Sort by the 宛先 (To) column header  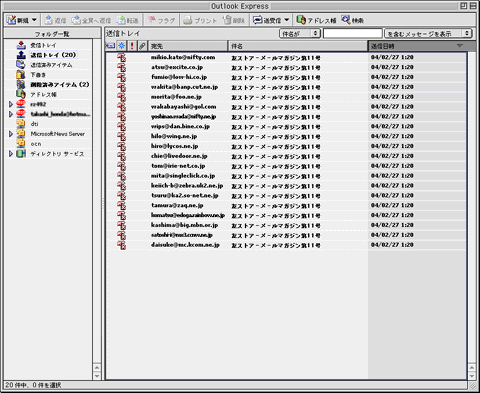(x=188, y=46)
